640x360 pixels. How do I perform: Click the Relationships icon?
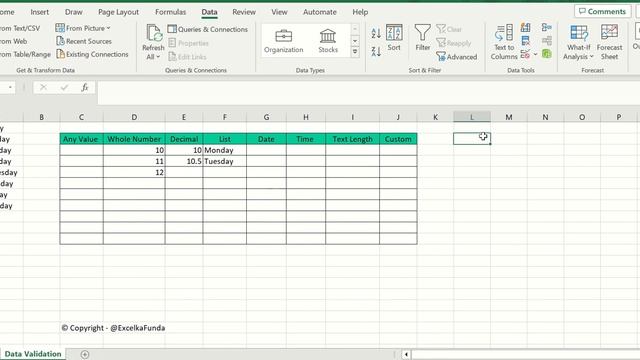[547, 41]
